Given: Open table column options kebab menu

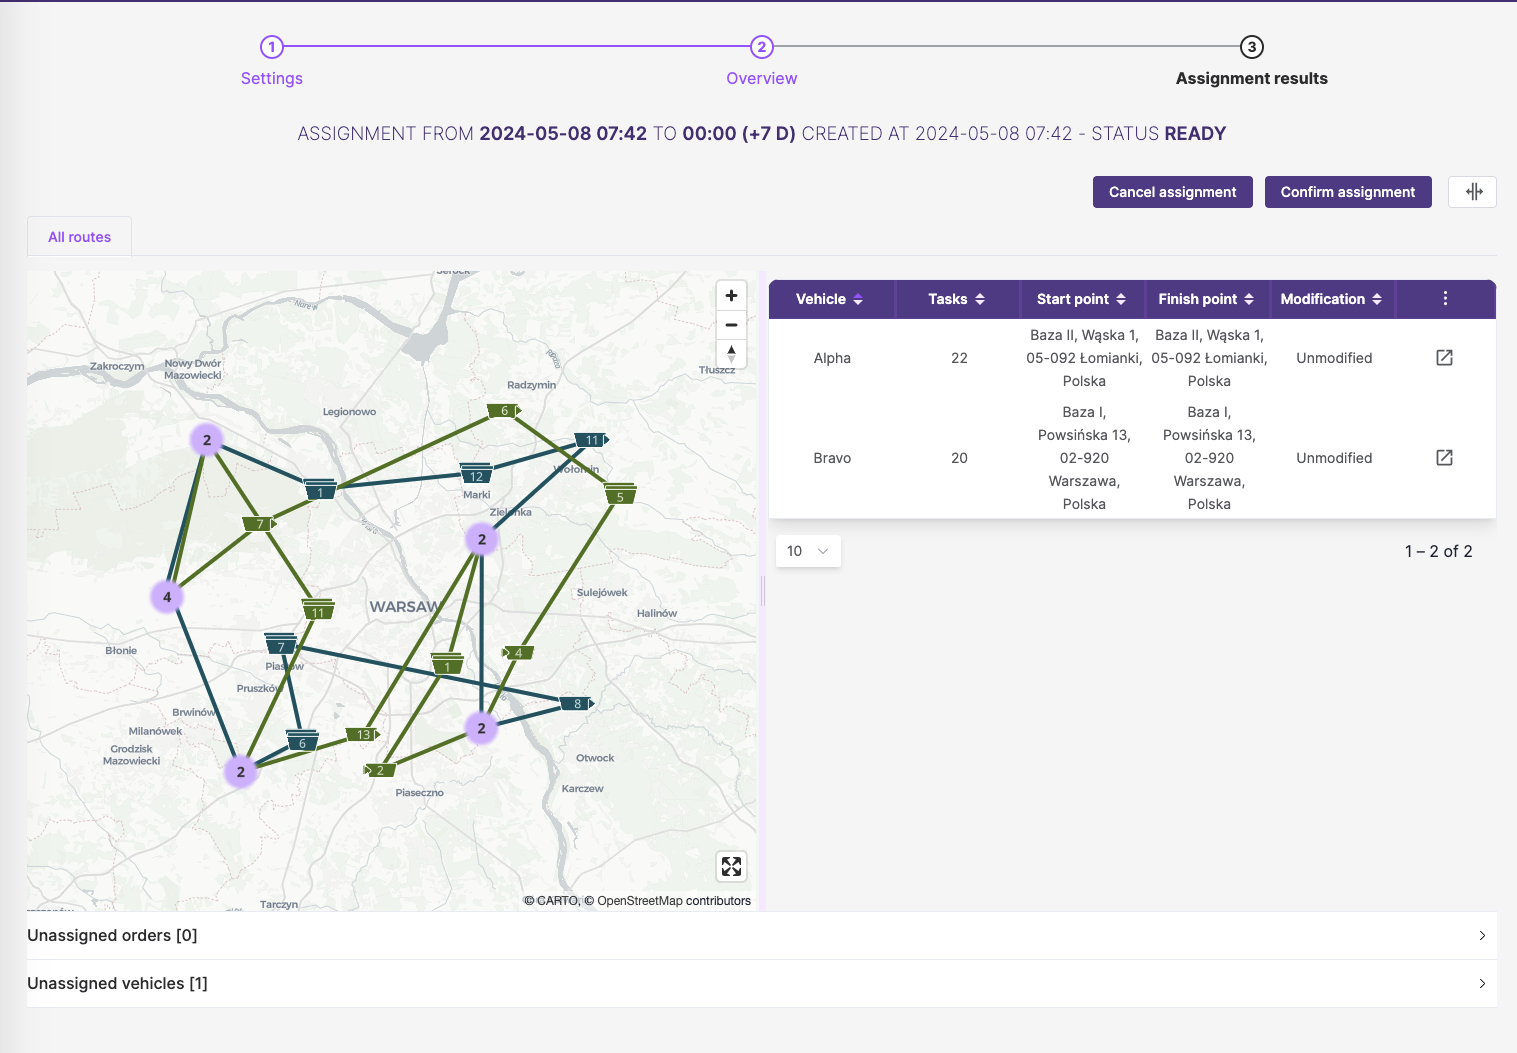Looking at the screenshot, I should click(x=1445, y=299).
